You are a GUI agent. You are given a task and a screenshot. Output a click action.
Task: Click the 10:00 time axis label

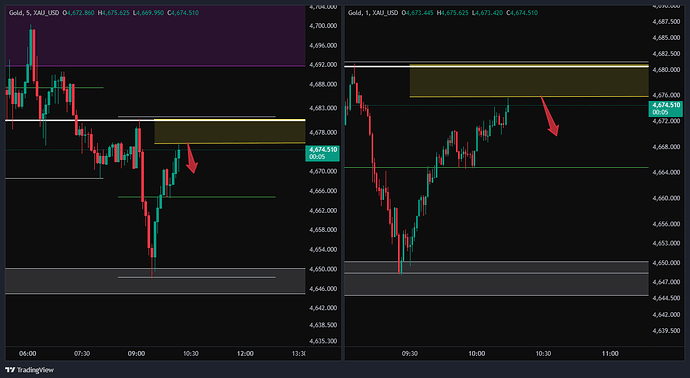(477, 353)
